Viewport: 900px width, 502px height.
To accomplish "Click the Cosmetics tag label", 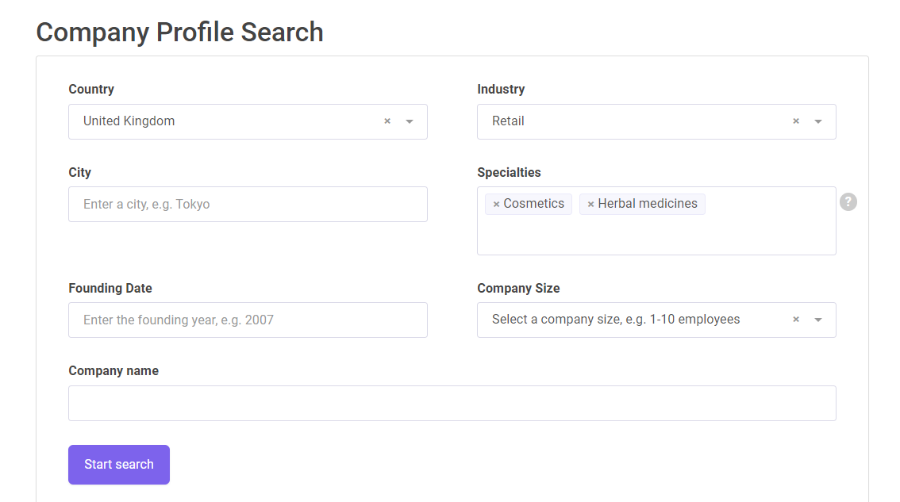I will (534, 204).
